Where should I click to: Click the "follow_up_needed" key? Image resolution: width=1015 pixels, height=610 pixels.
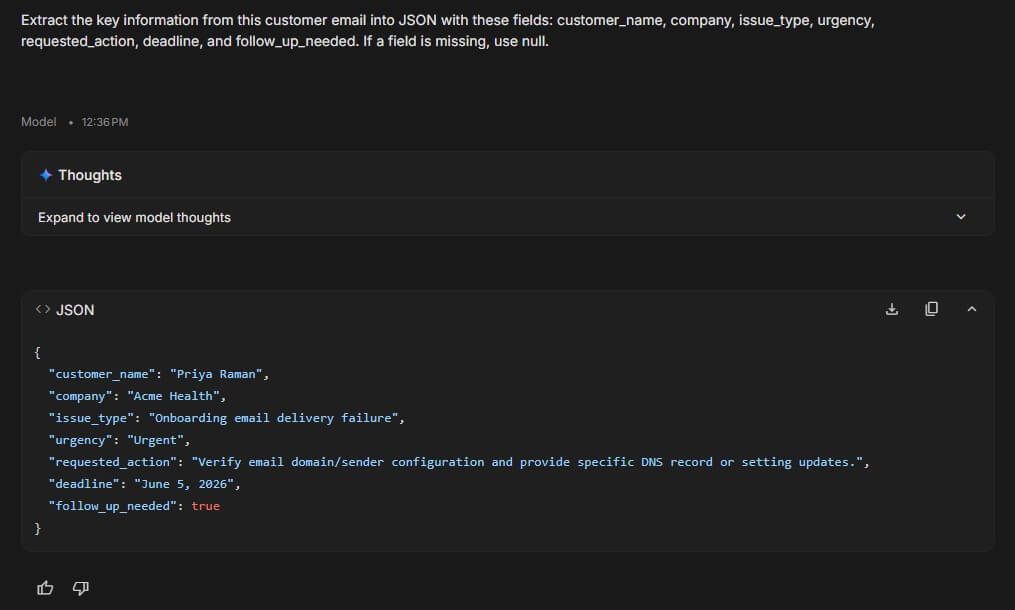pyautogui.click(x=113, y=506)
